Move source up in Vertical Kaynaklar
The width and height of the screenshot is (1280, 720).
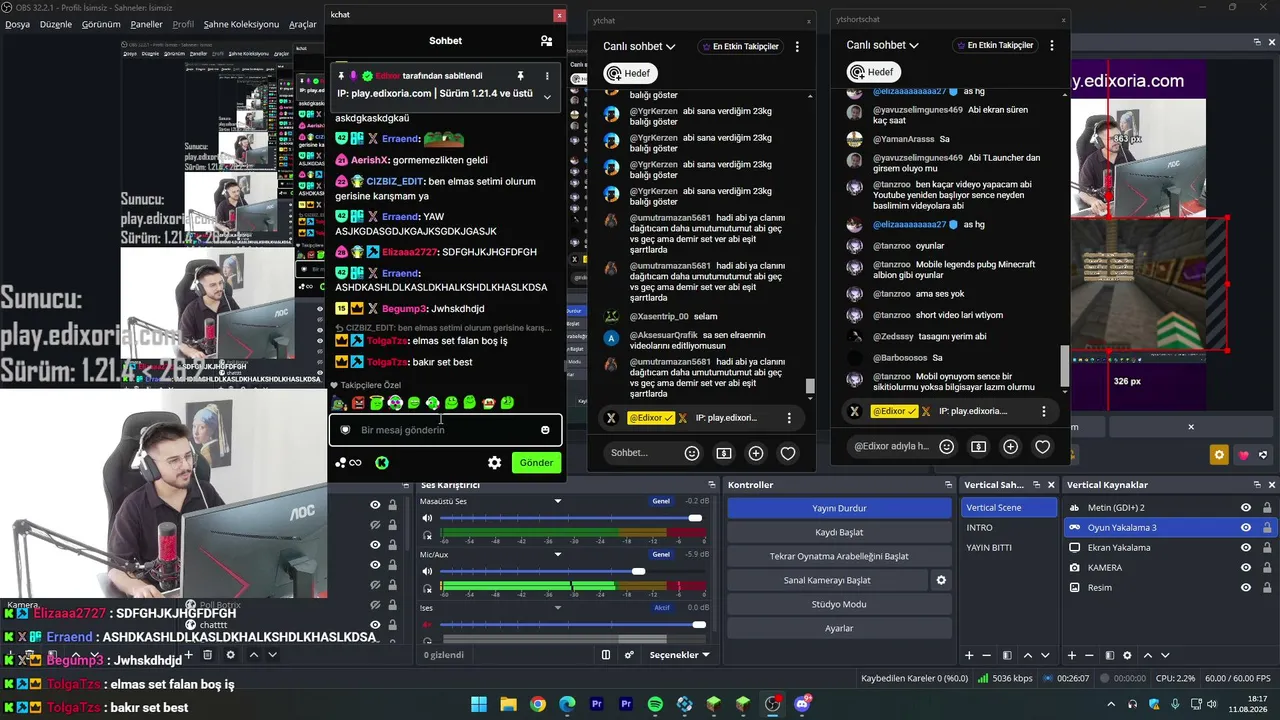(x=1148, y=655)
